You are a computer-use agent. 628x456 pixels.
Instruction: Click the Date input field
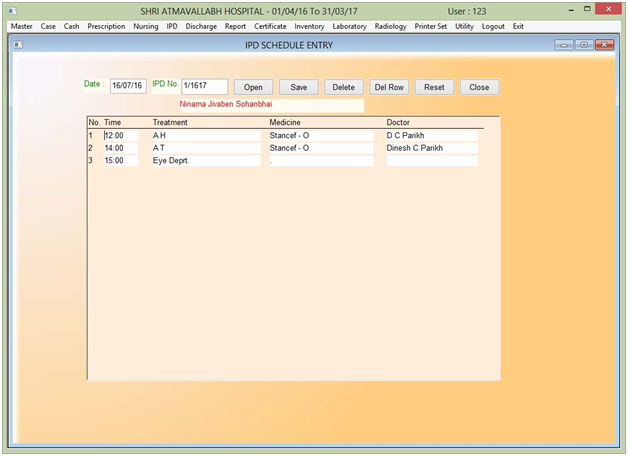[128, 87]
